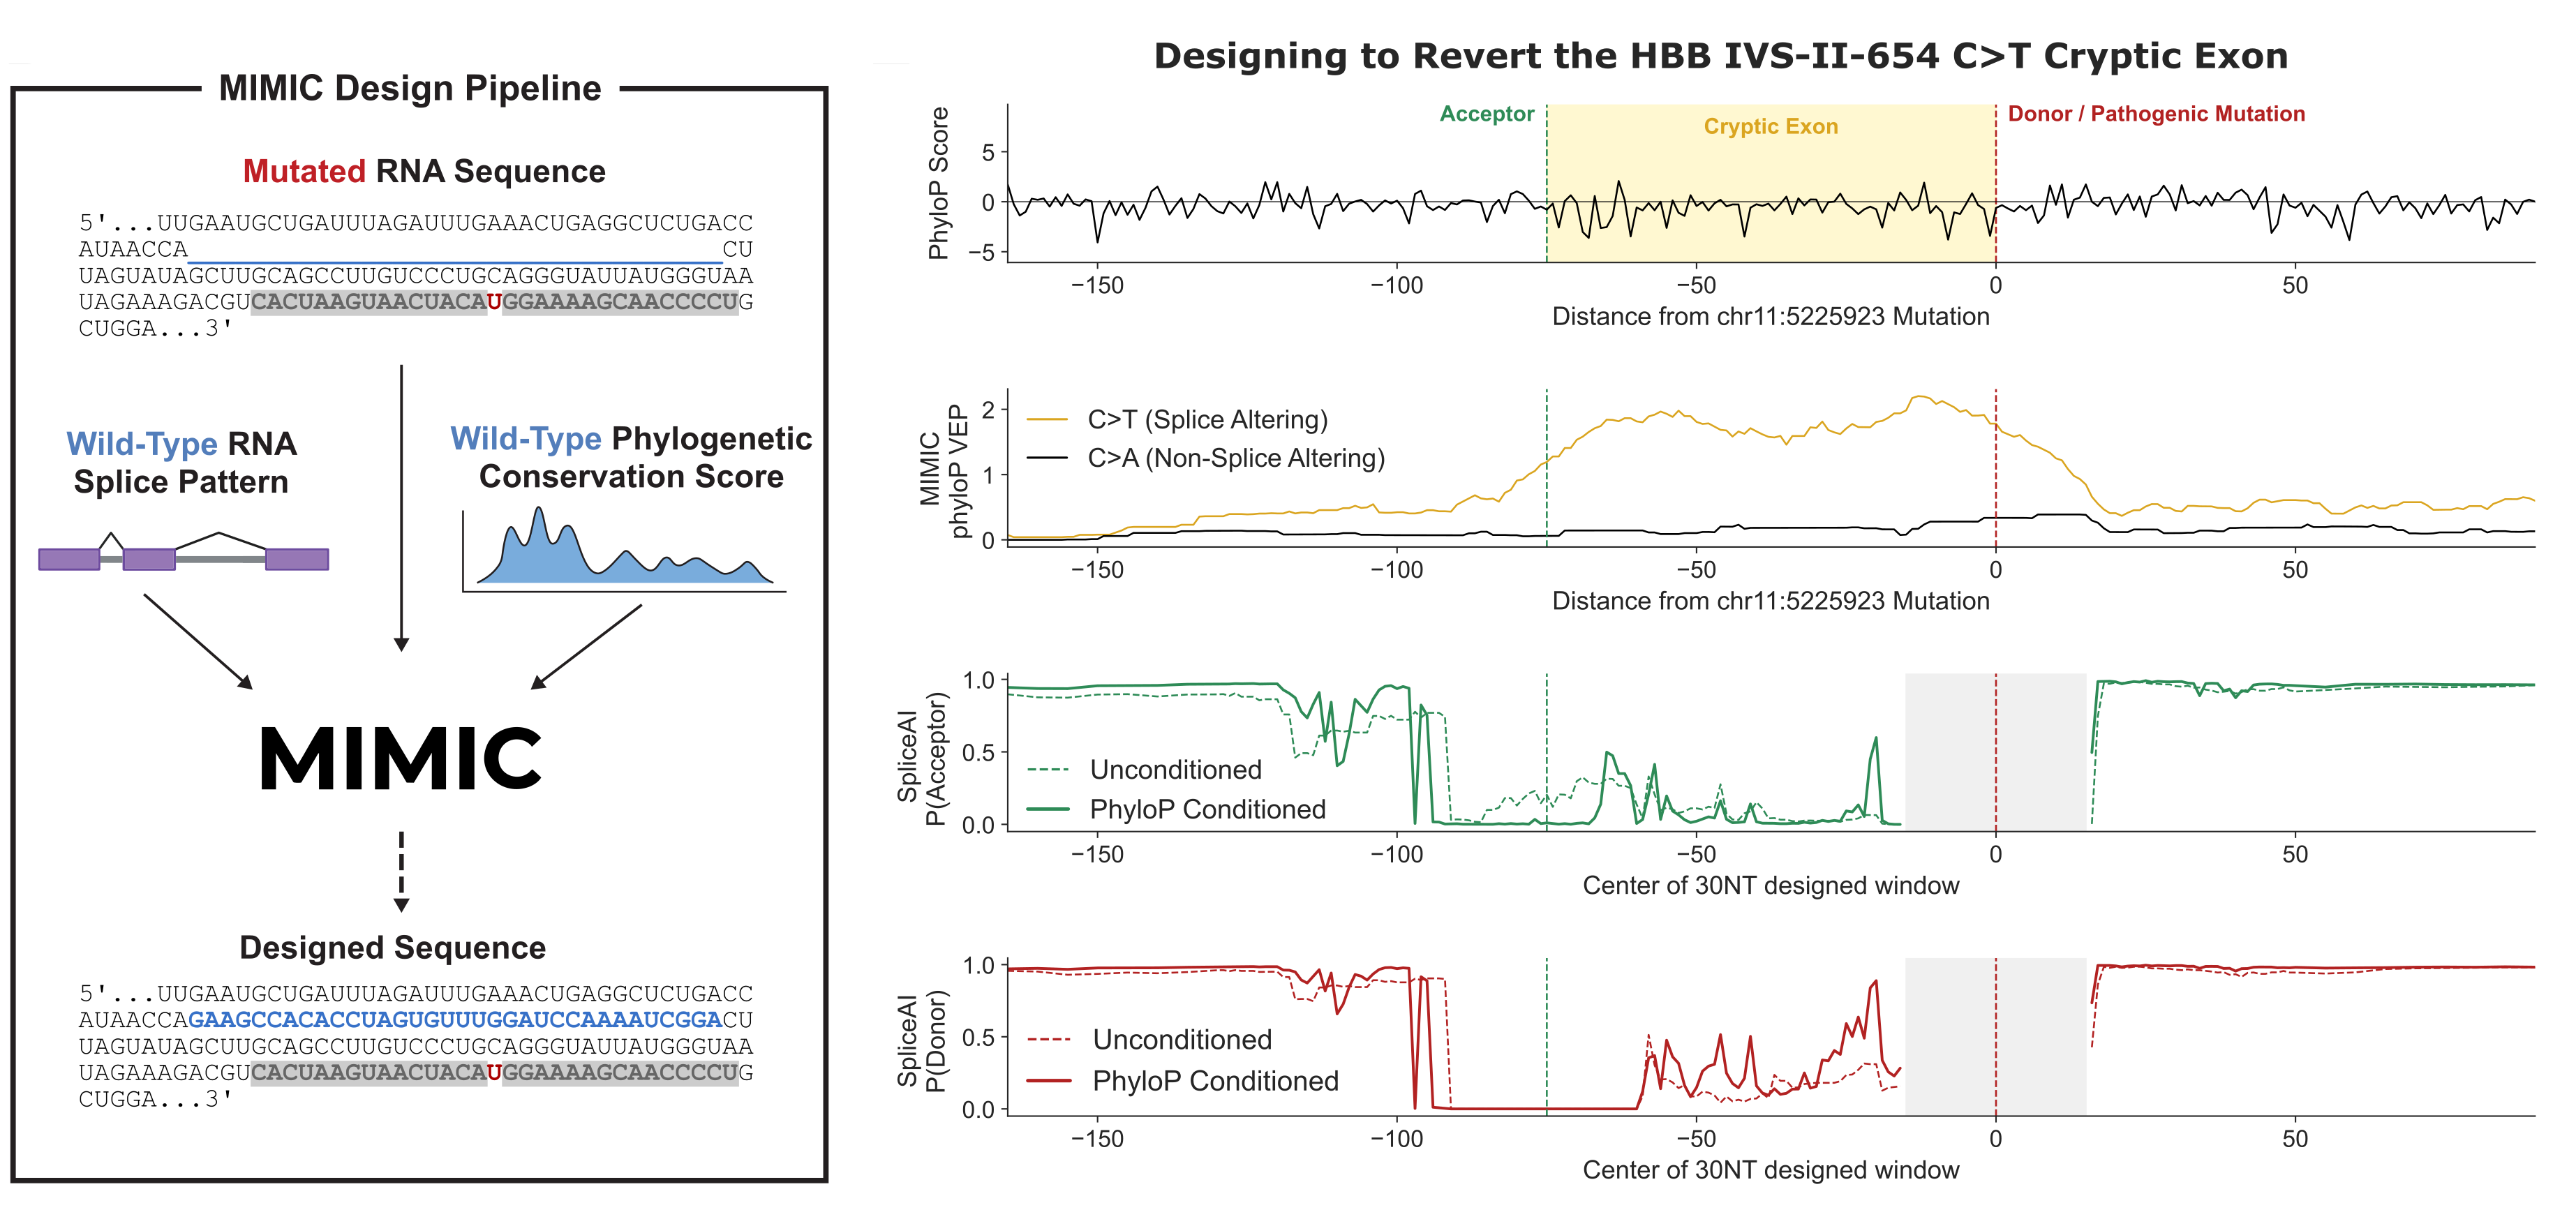Image resolution: width=2576 pixels, height=1226 pixels.
Task: Click the gray masked region in the donor plot
Action: 1995,1036
